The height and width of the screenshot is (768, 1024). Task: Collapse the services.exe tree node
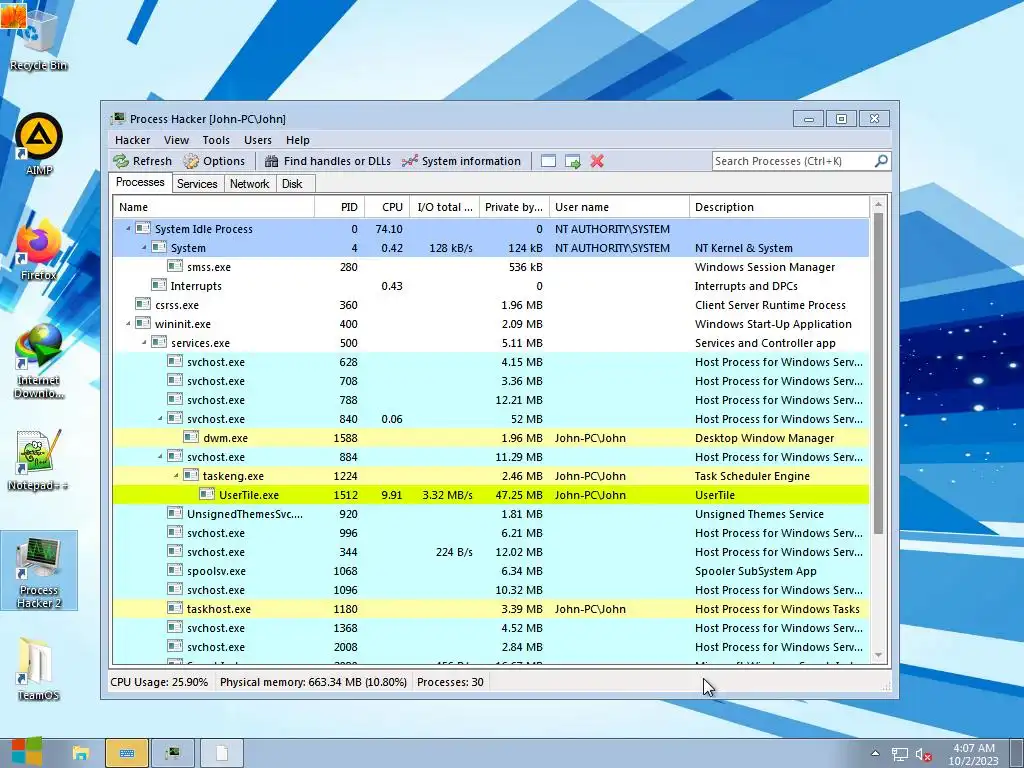144,343
